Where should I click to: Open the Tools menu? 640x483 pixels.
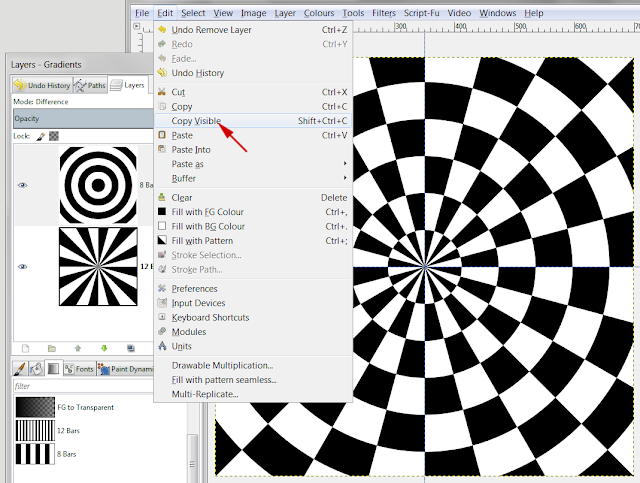tap(353, 13)
